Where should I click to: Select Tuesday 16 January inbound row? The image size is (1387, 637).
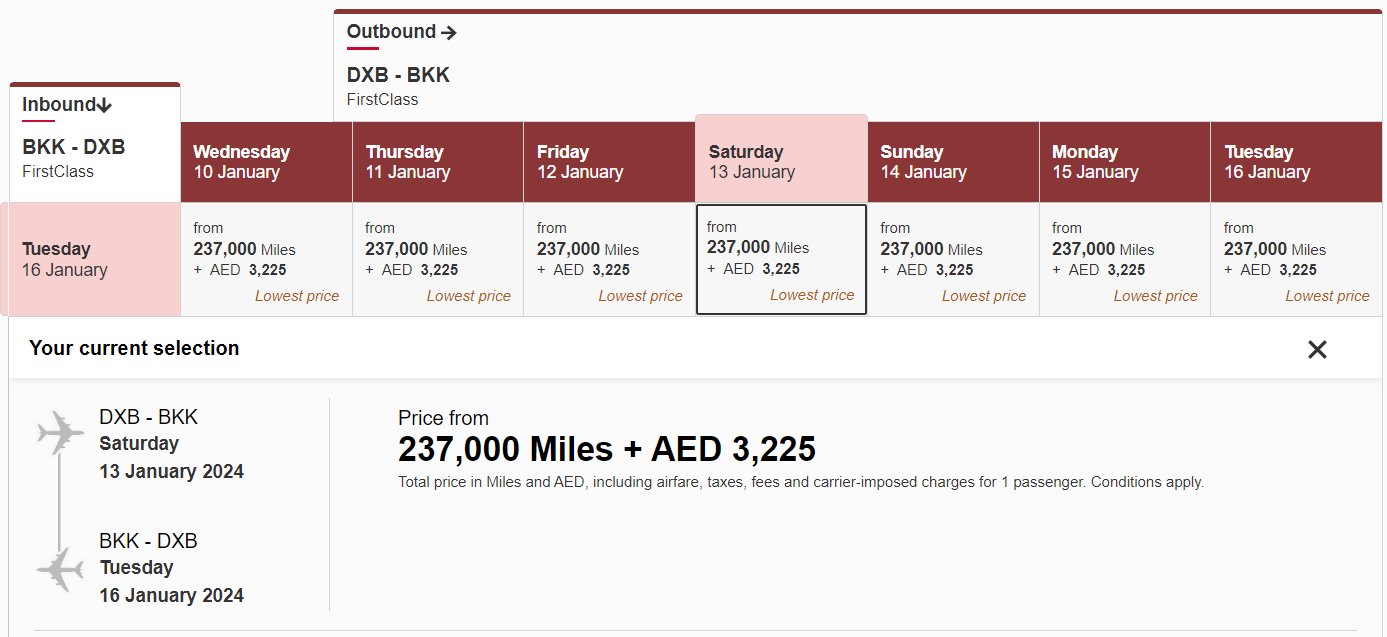[90, 259]
